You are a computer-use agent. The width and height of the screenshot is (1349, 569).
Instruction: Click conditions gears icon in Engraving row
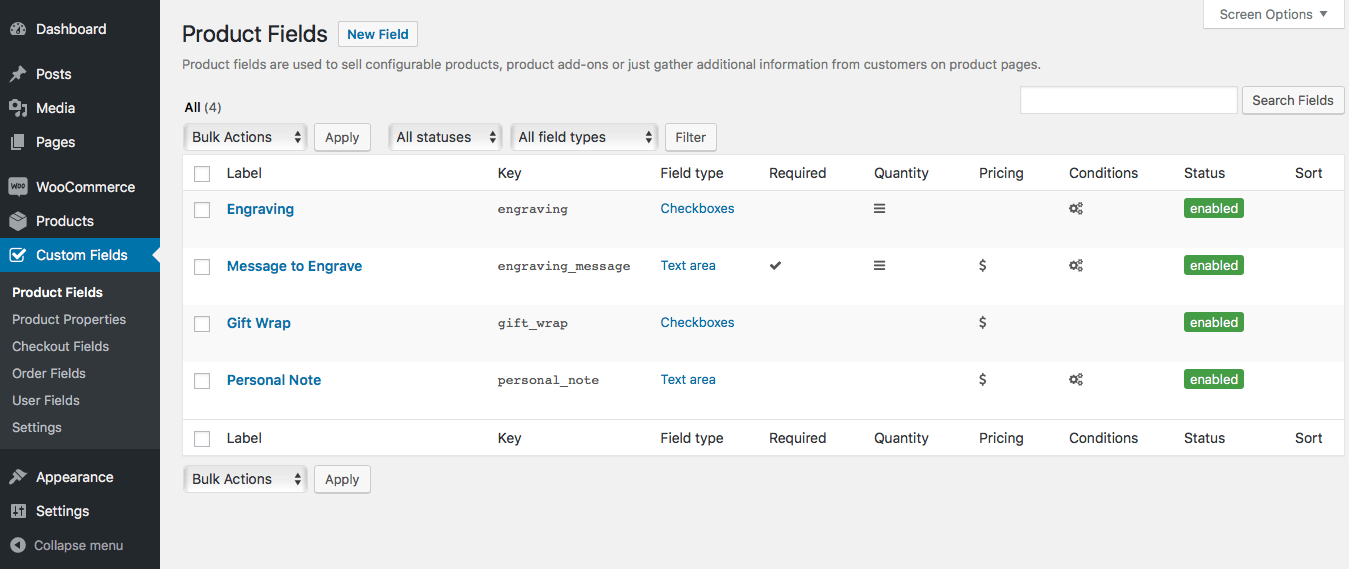[x=1076, y=209]
